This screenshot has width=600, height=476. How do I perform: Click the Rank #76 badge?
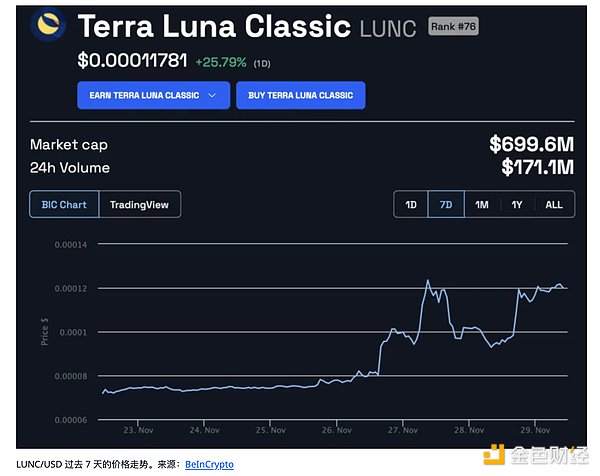[x=453, y=26]
